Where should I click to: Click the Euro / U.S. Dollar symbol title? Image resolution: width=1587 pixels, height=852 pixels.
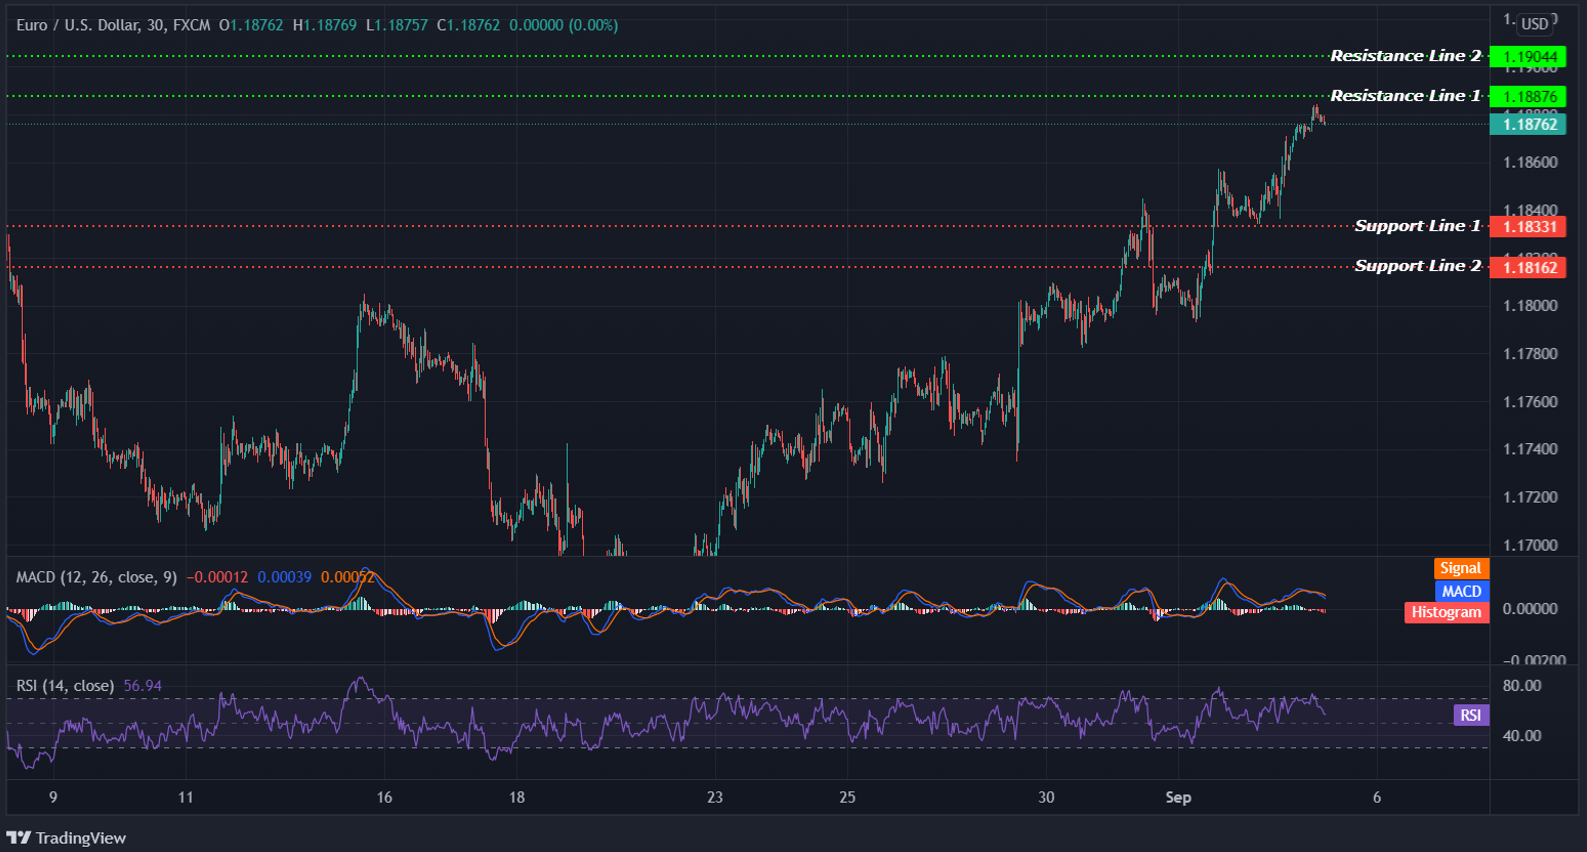click(x=78, y=25)
